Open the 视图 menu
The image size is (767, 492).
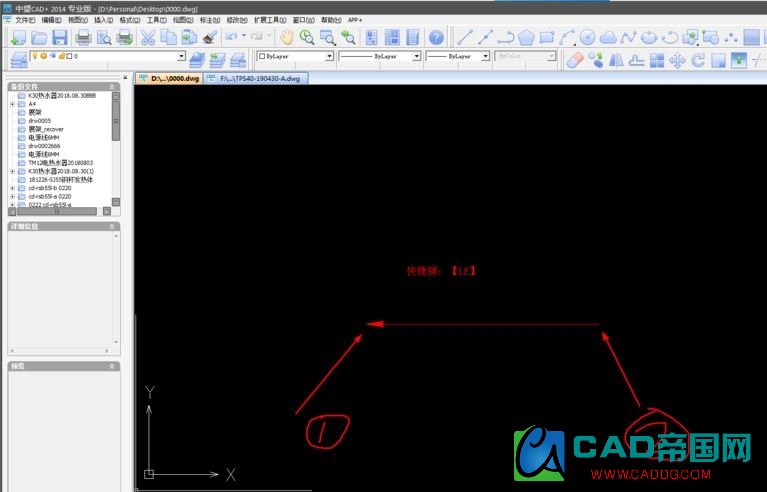[78, 20]
